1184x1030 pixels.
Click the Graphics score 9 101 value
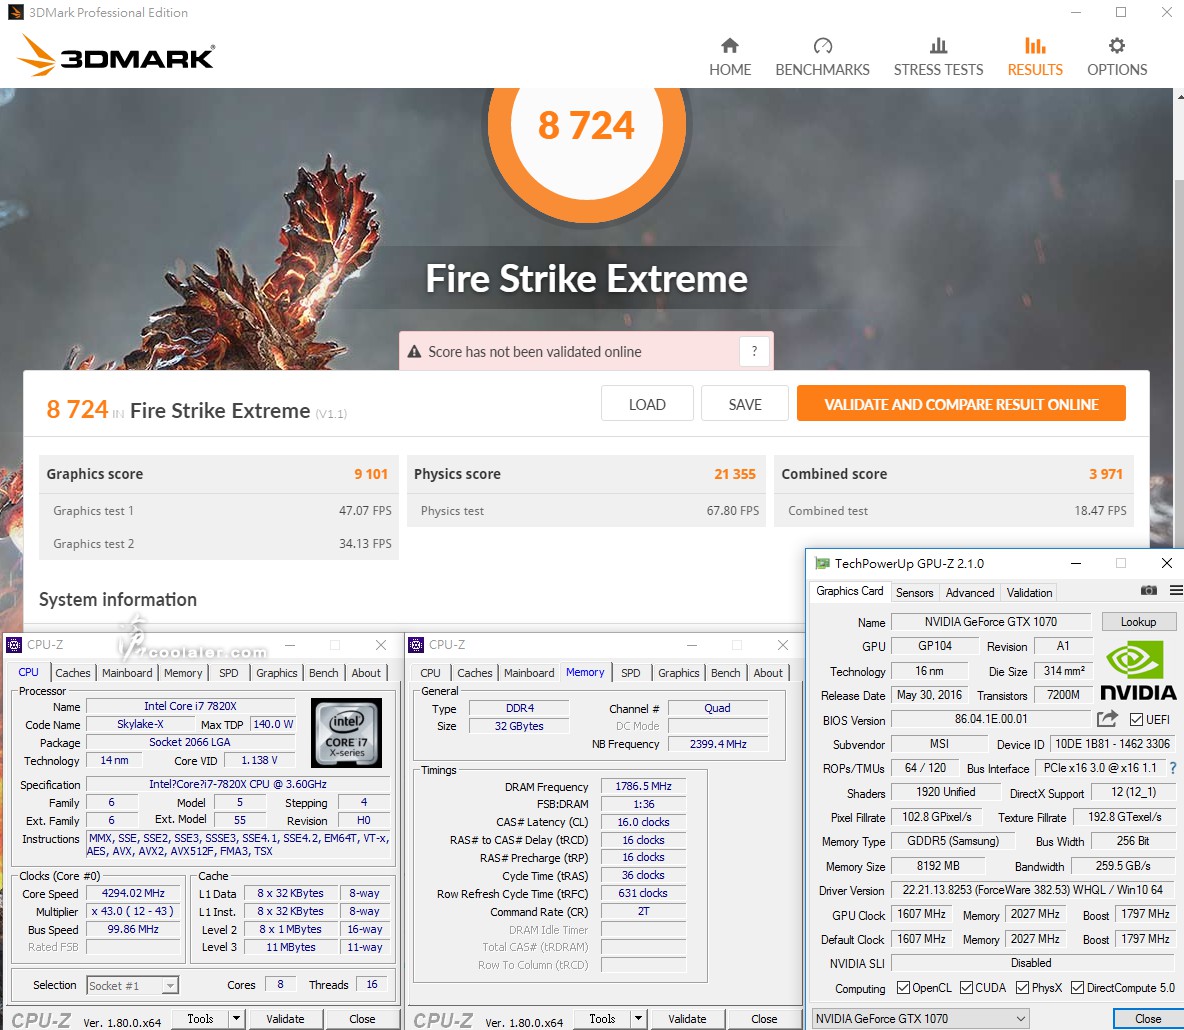tap(371, 473)
